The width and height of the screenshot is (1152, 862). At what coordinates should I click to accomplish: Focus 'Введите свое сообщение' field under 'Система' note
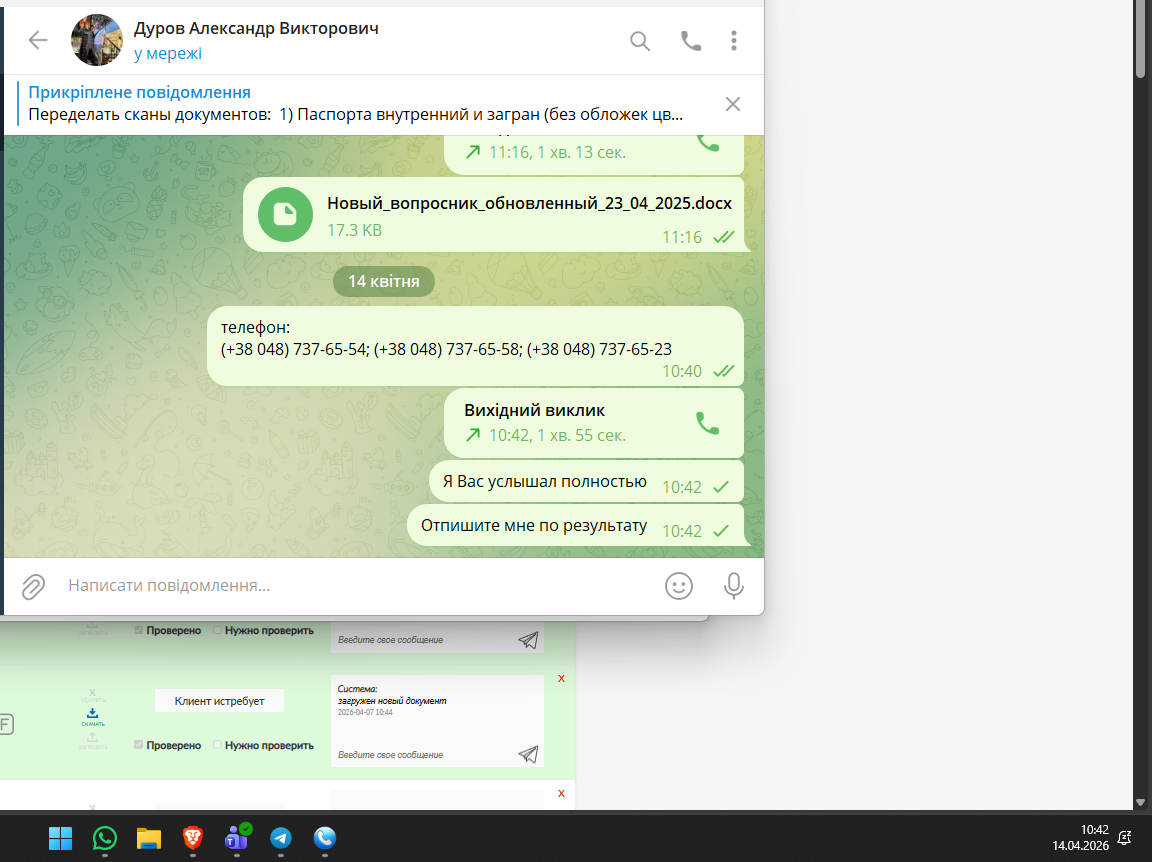pyautogui.click(x=425, y=755)
